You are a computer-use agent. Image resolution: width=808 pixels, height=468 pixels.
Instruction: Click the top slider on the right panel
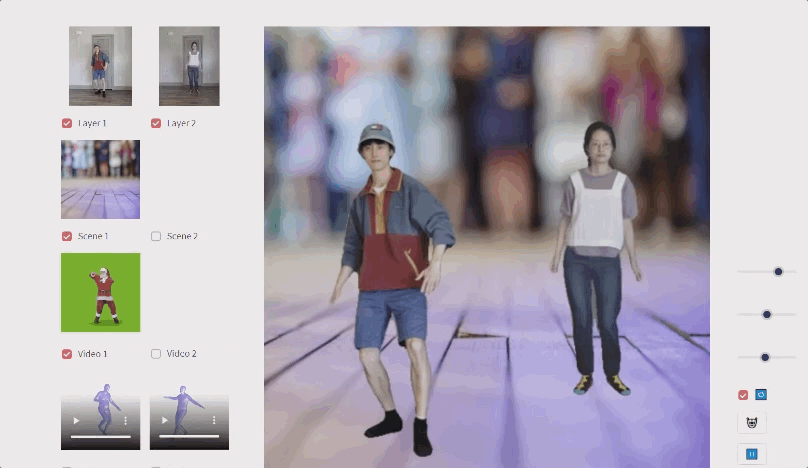[x=767, y=272]
